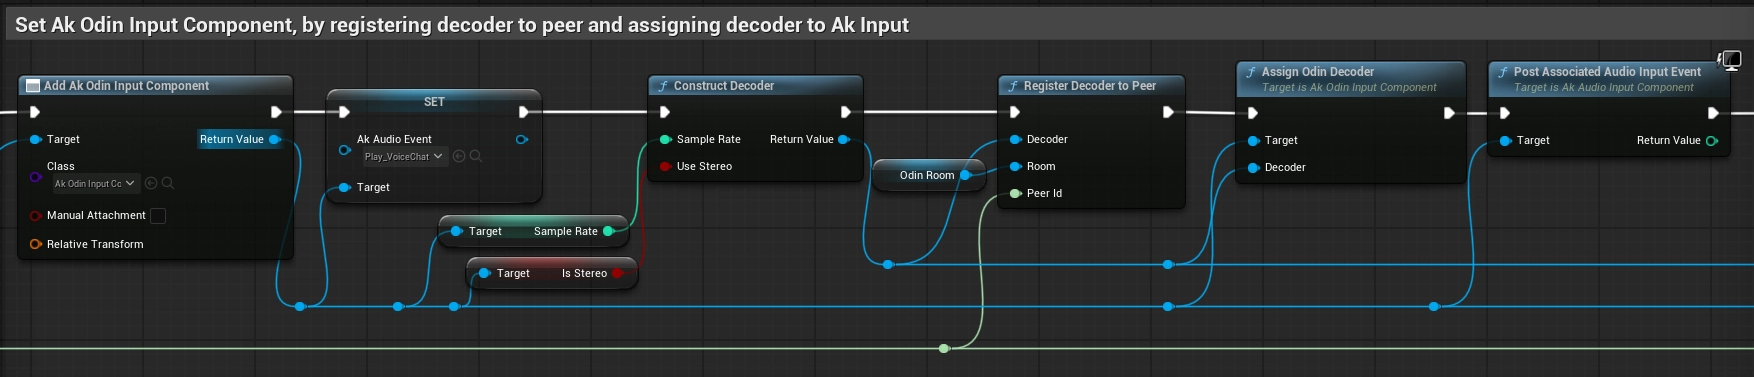Image resolution: width=1754 pixels, height=377 pixels.
Task: Click green Sample Rate output pin on getter
Action: pyautogui.click(x=608, y=231)
